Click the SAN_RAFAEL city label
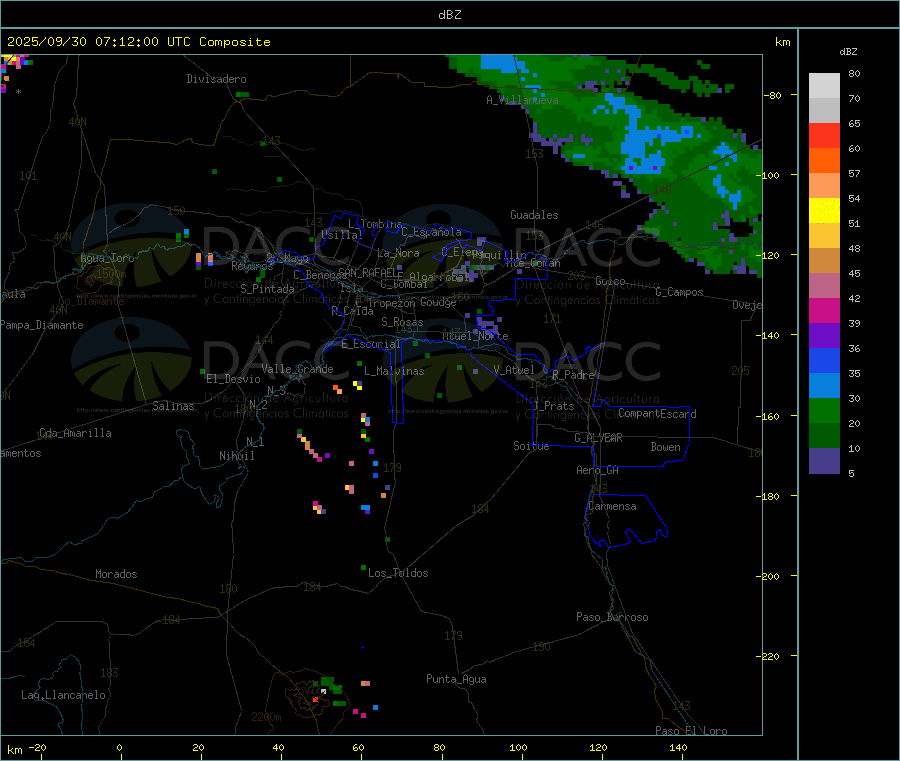This screenshot has height=761, width=900. [370, 272]
